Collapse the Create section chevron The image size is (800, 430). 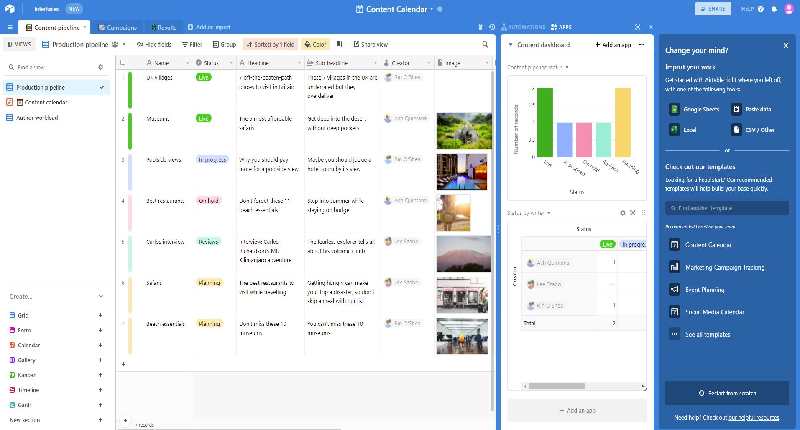101,296
